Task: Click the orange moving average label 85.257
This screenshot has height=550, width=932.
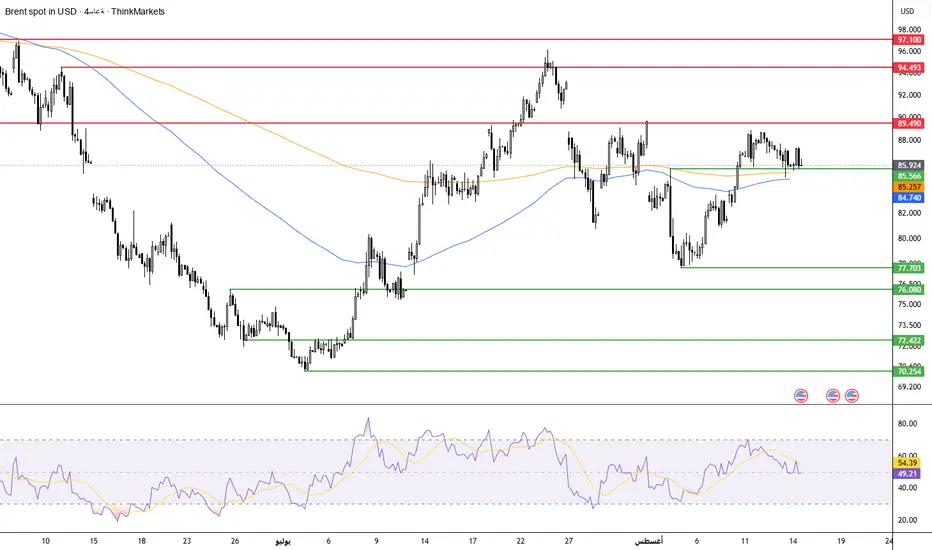Action: pyautogui.click(x=909, y=187)
